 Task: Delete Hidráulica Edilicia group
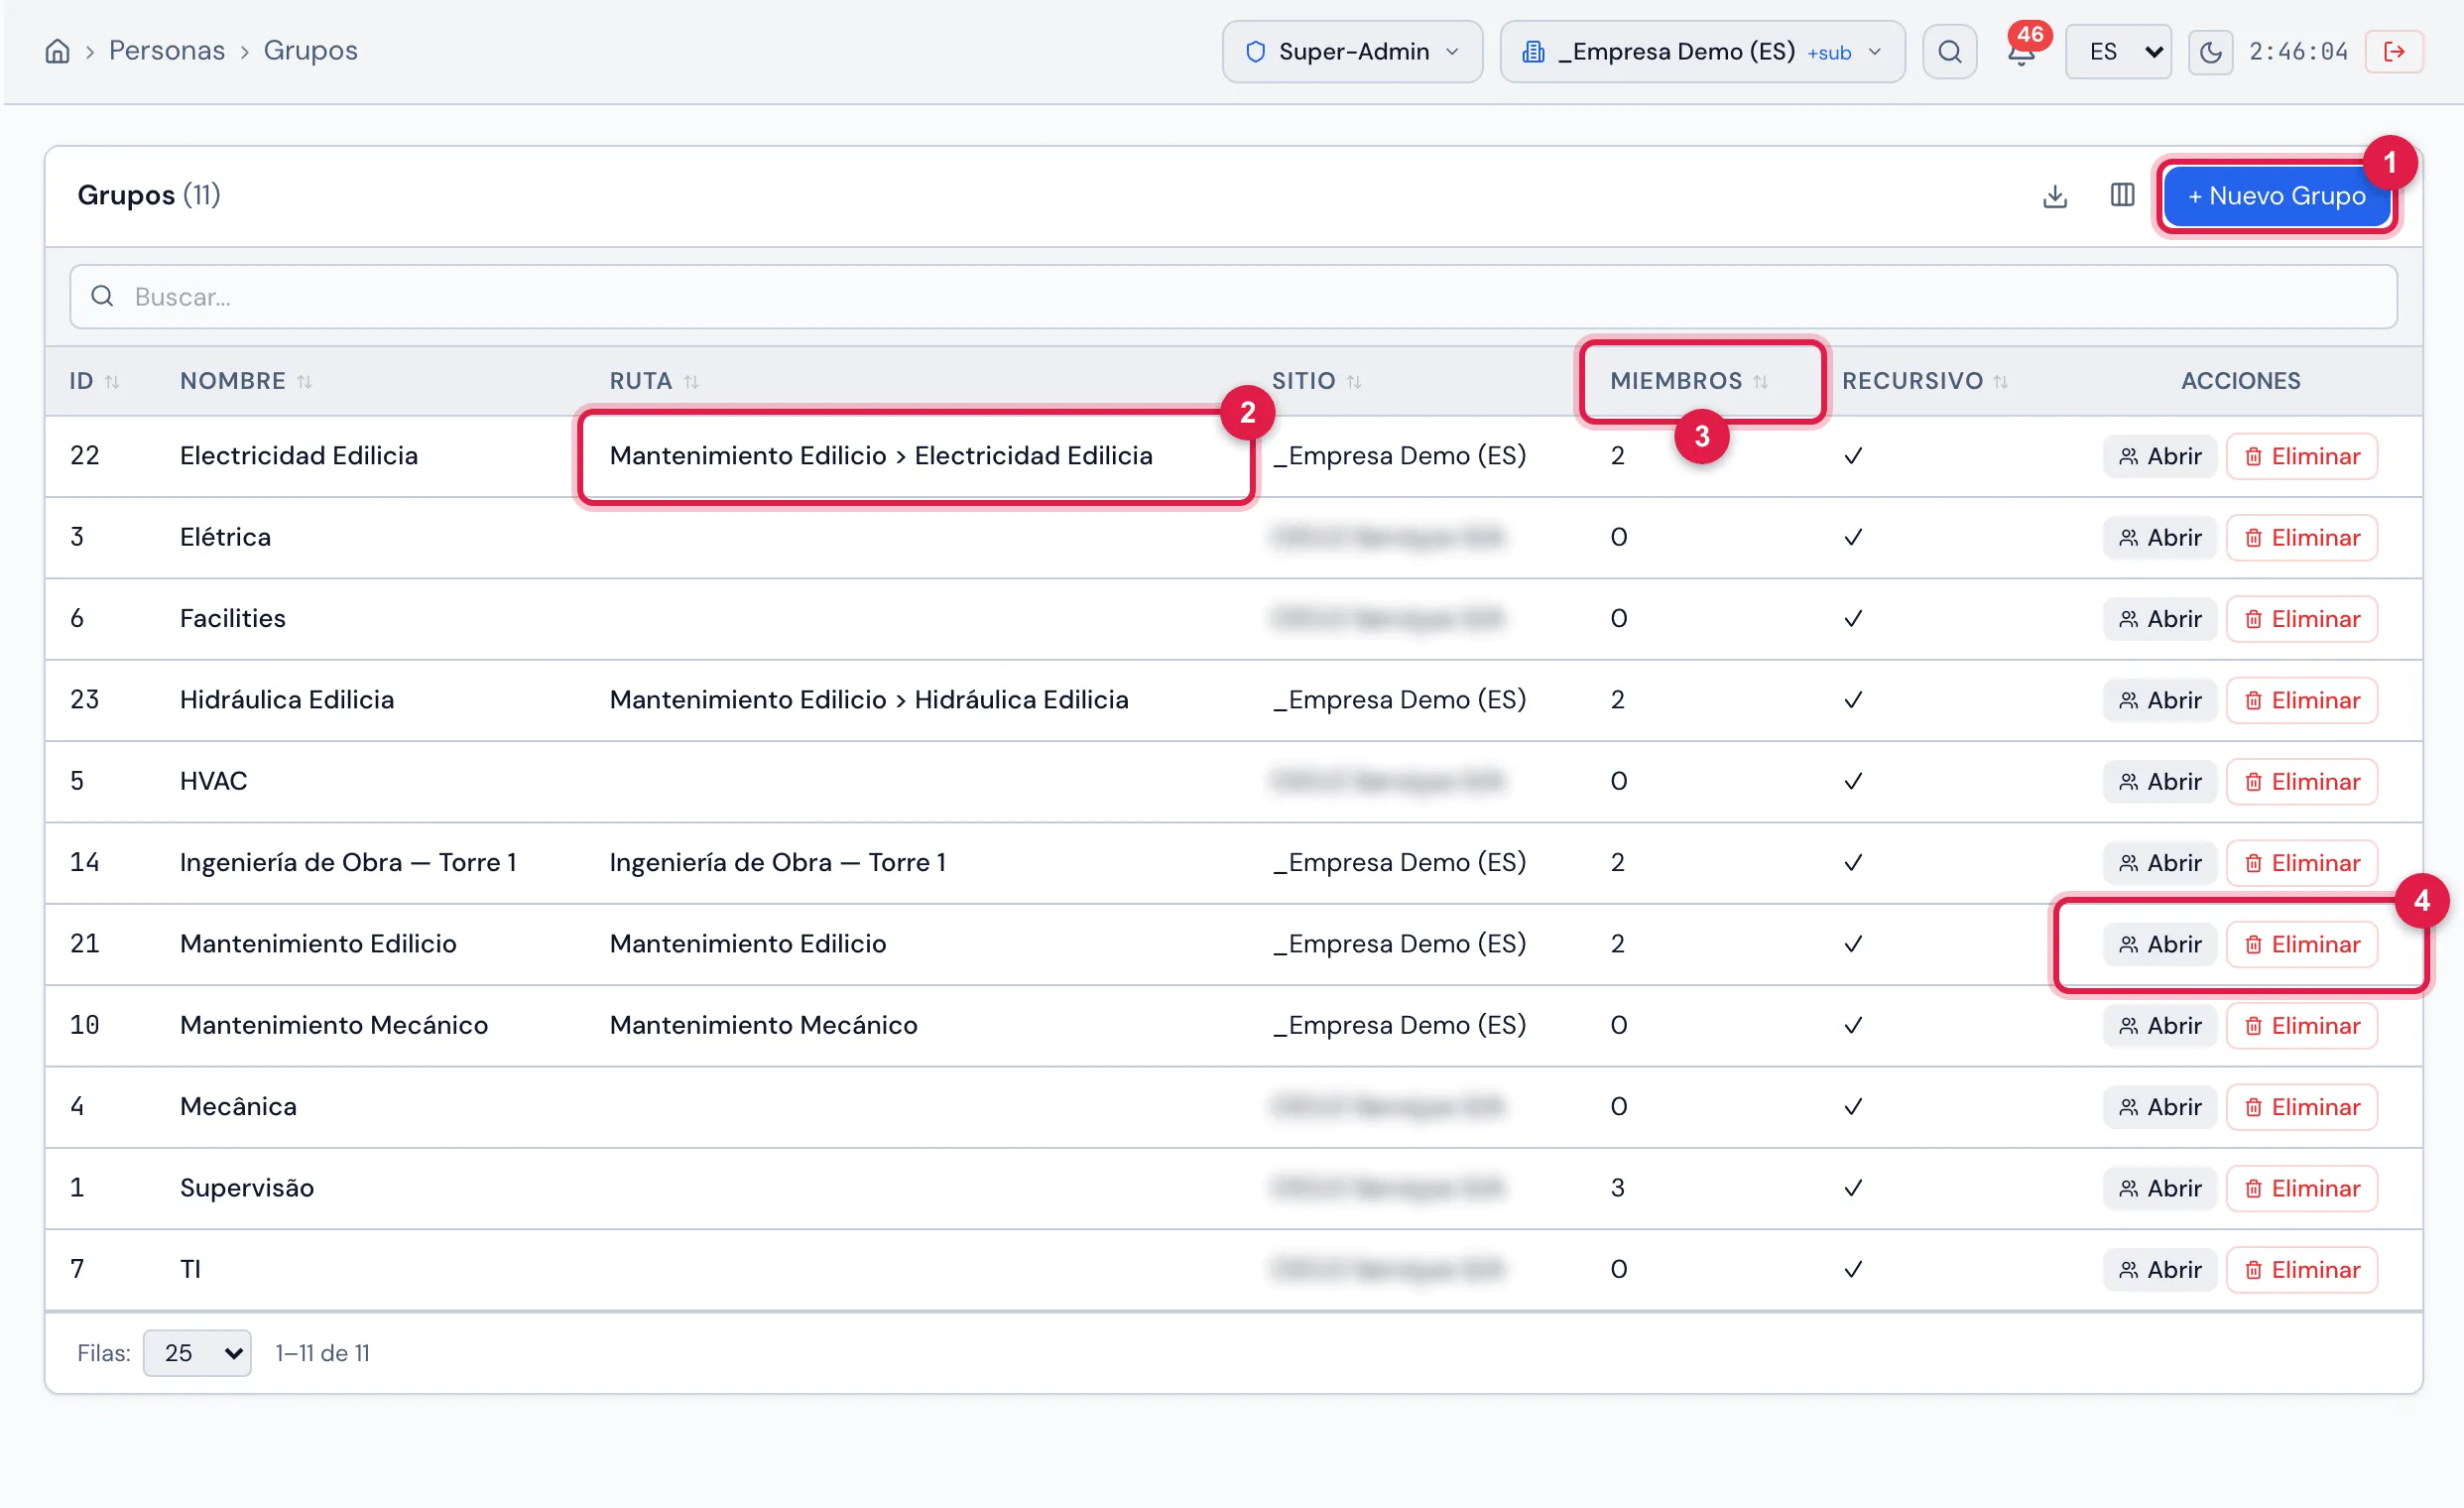coord(2301,700)
